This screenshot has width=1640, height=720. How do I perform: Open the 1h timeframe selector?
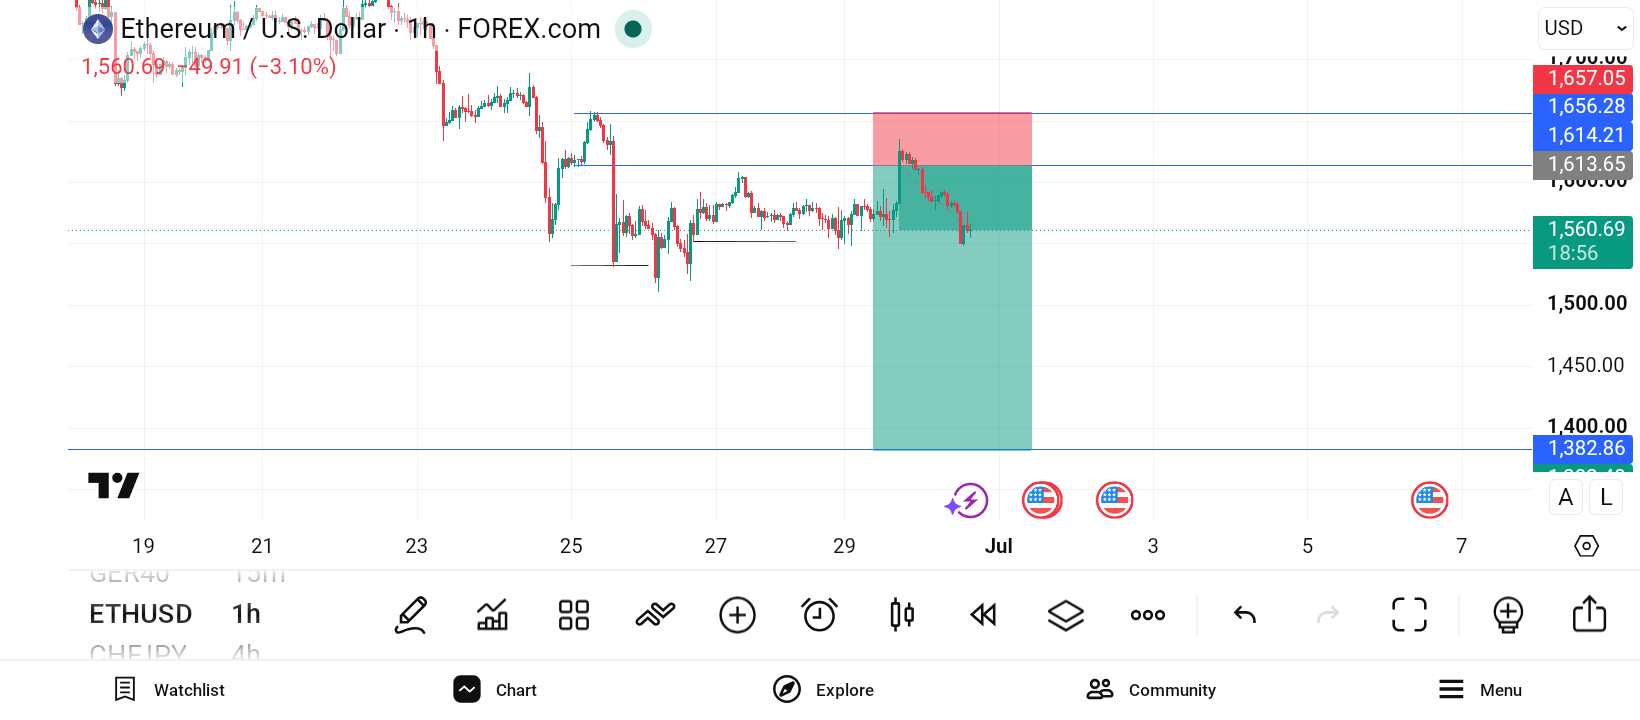pyautogui.click(x=246, y=614)
